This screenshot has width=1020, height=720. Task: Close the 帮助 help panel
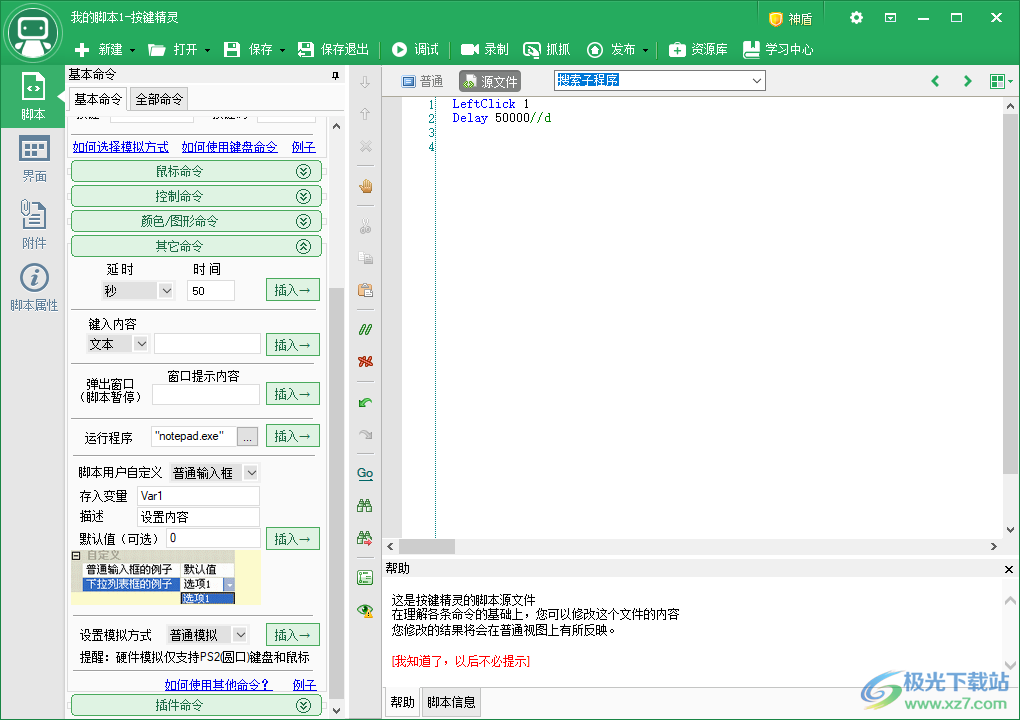[1008, 569]
